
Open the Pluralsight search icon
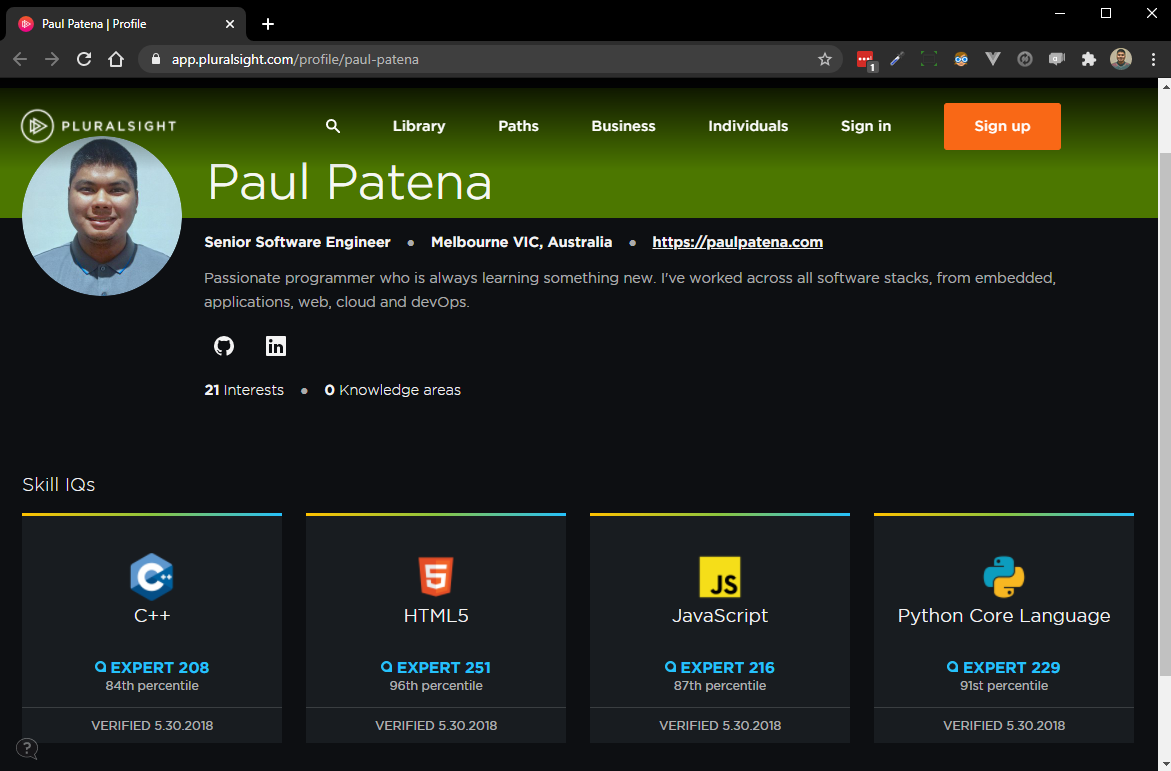coord(333,126)
